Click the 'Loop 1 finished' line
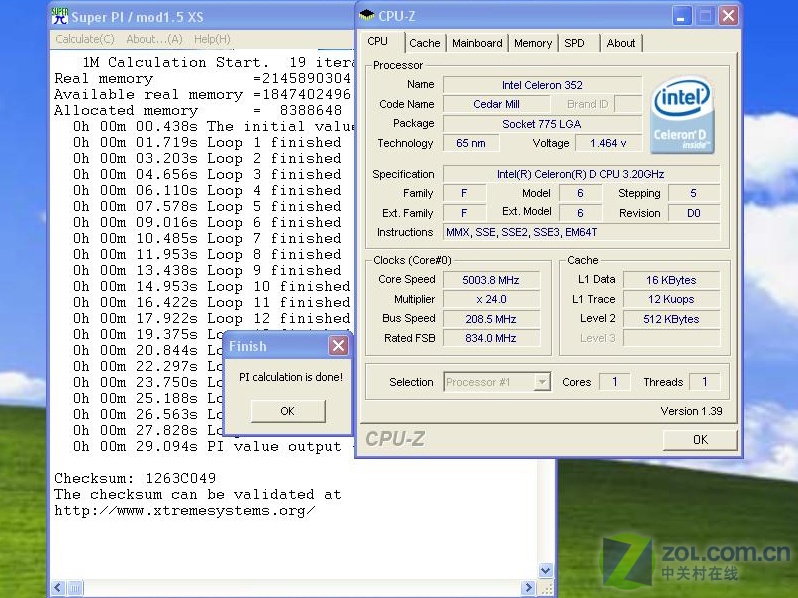This screenshot has height=598, width=798. pos(207,143)
